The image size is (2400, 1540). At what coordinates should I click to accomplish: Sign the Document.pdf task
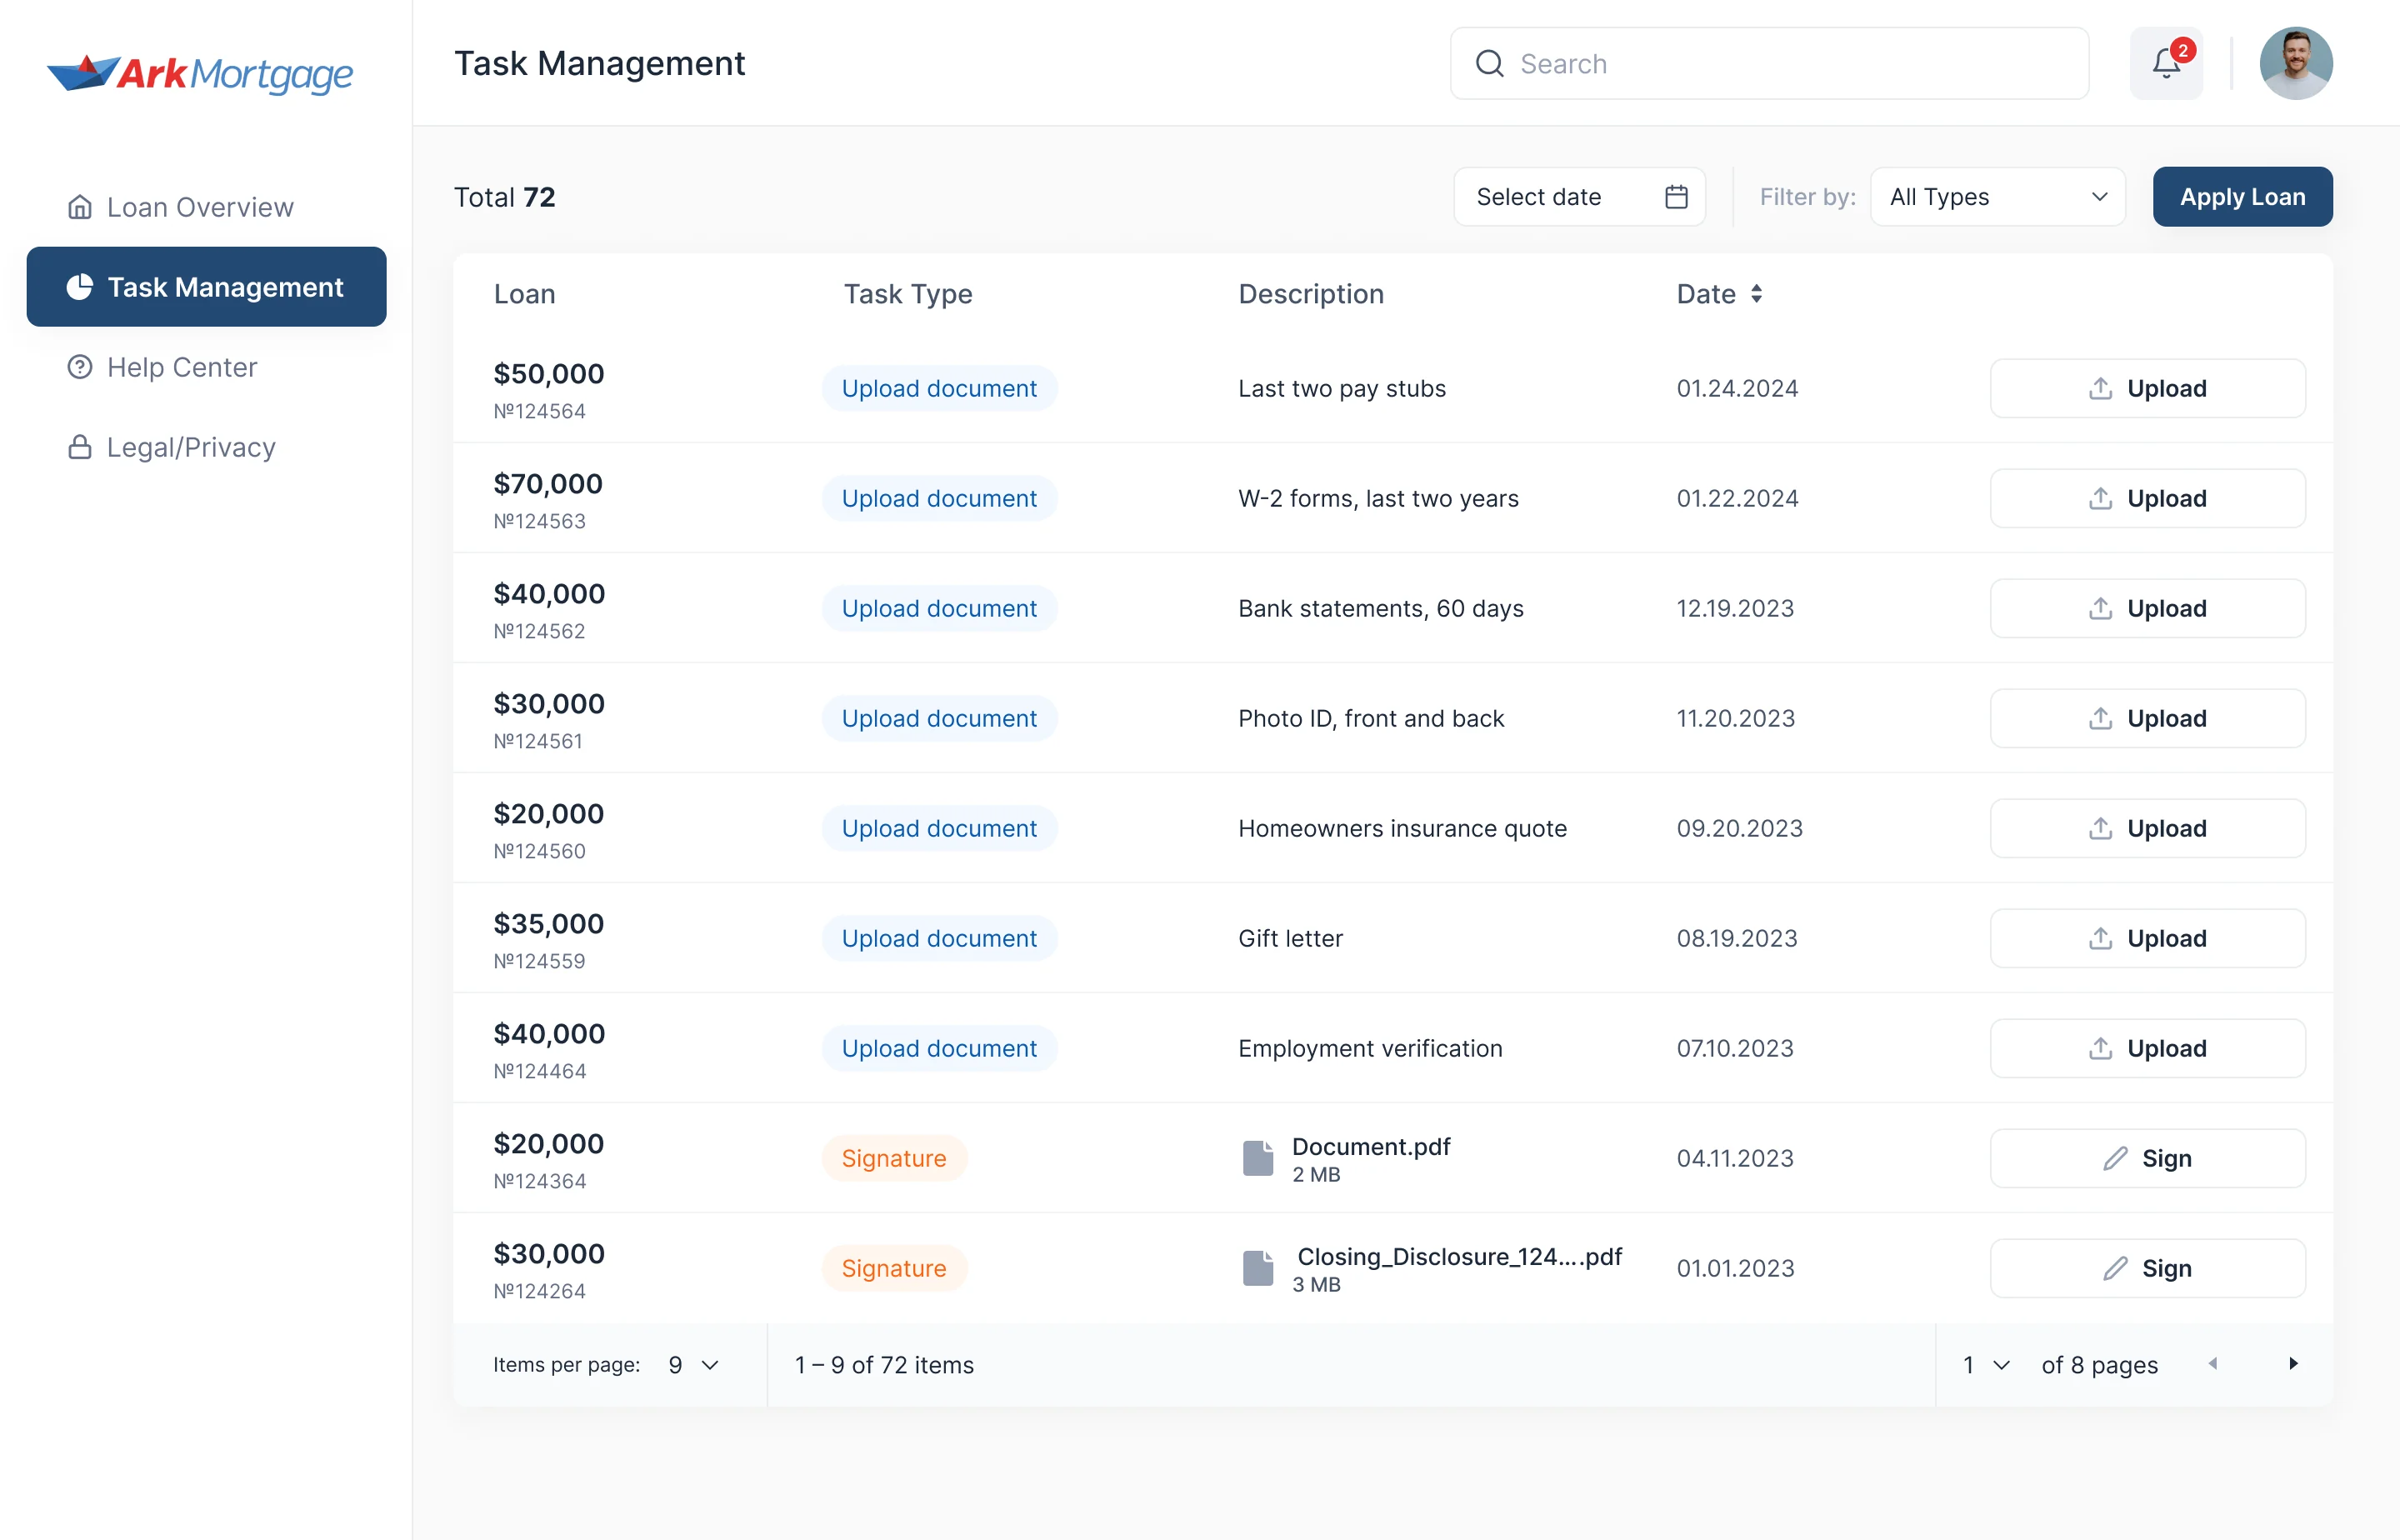[x=2147, y=1158]
